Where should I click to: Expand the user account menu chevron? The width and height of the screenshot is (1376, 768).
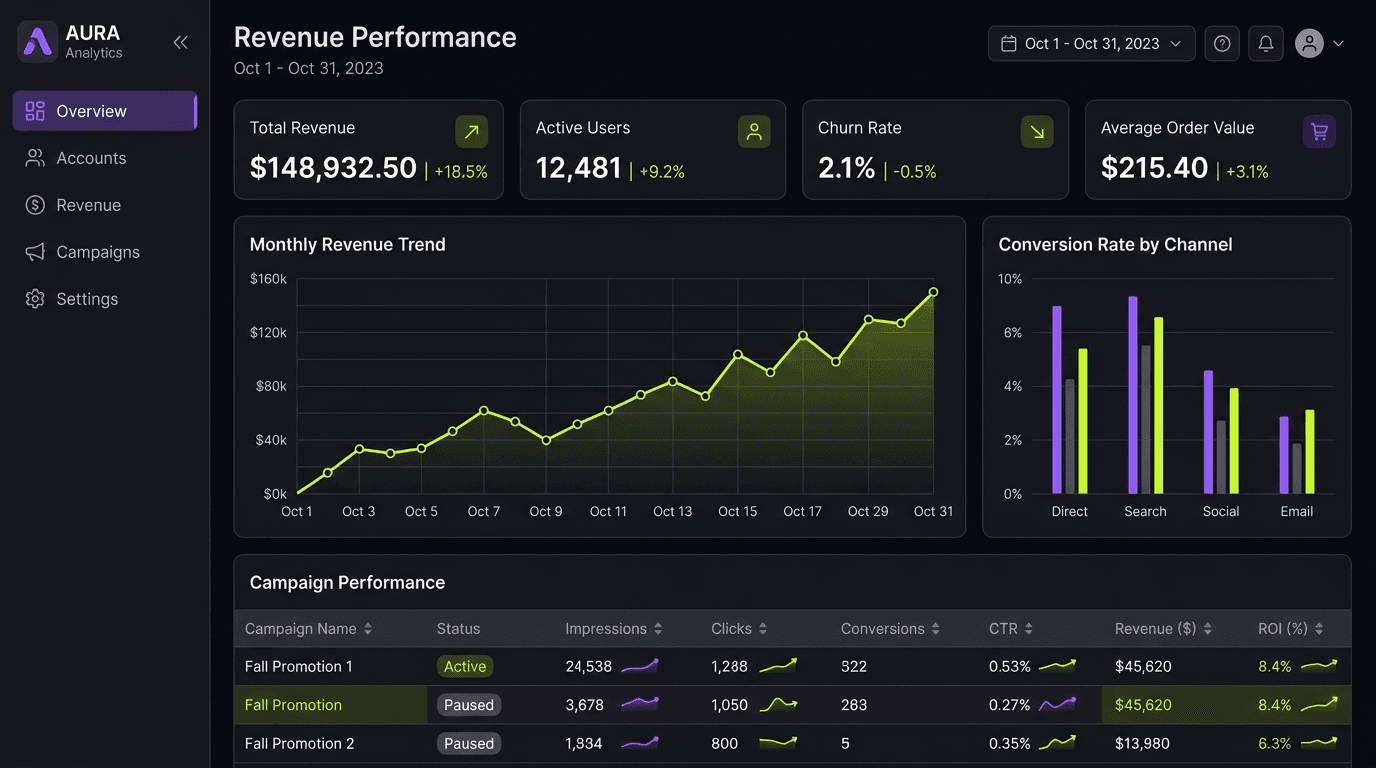click(1338, 44)
